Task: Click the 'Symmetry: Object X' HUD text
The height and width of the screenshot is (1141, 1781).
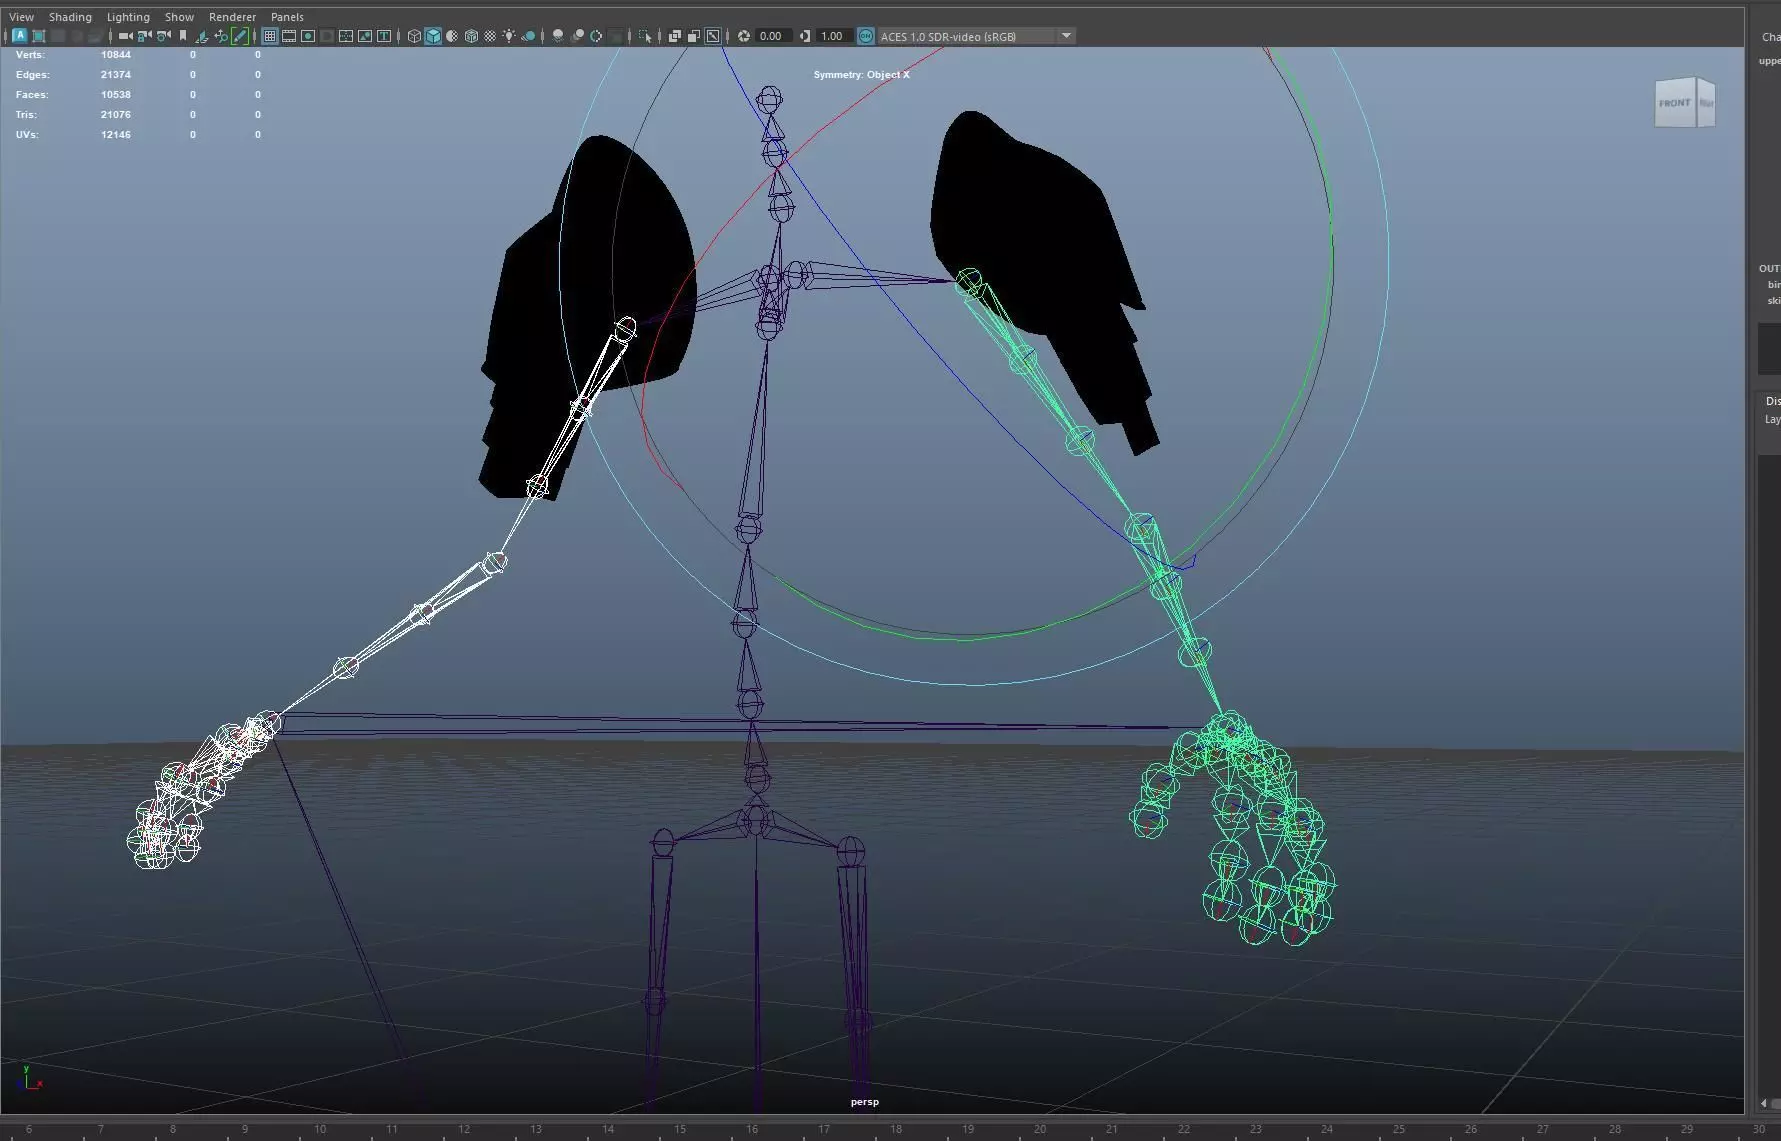Action: point(862,75)
